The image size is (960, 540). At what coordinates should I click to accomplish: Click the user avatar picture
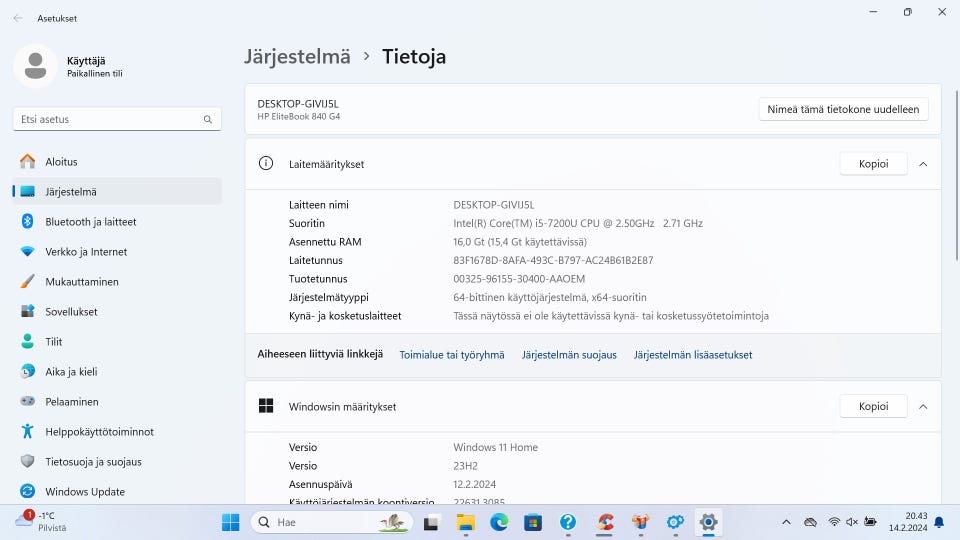pyautogui.click(x=36, y=66)
